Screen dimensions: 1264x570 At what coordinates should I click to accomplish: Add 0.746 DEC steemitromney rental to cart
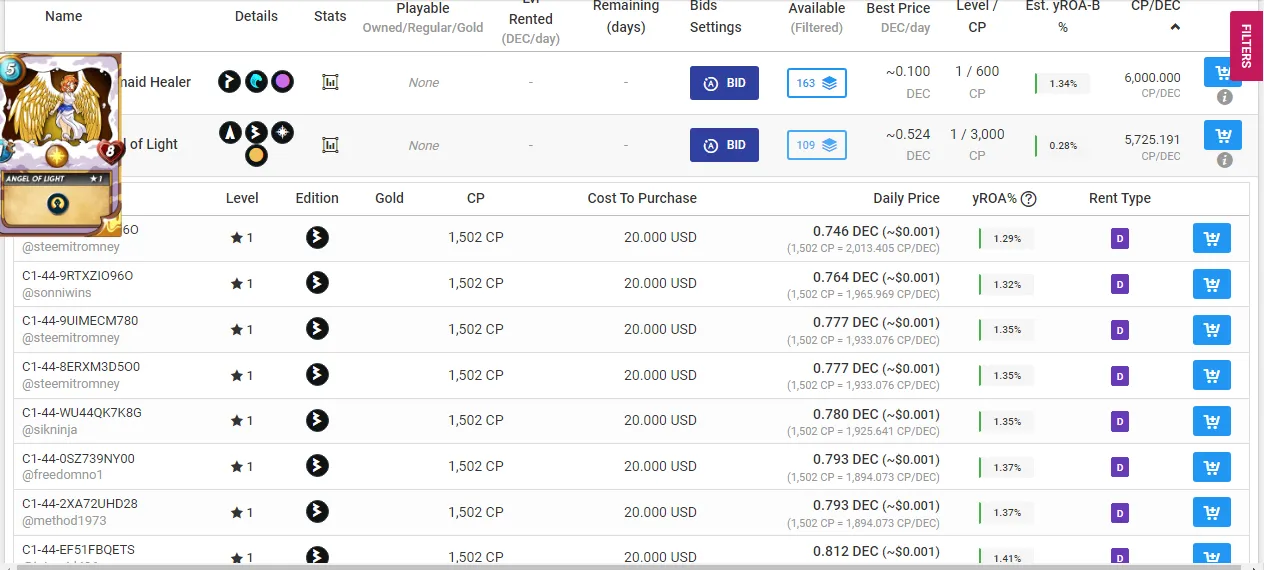pyautogui.click(x=1212, y=238)
